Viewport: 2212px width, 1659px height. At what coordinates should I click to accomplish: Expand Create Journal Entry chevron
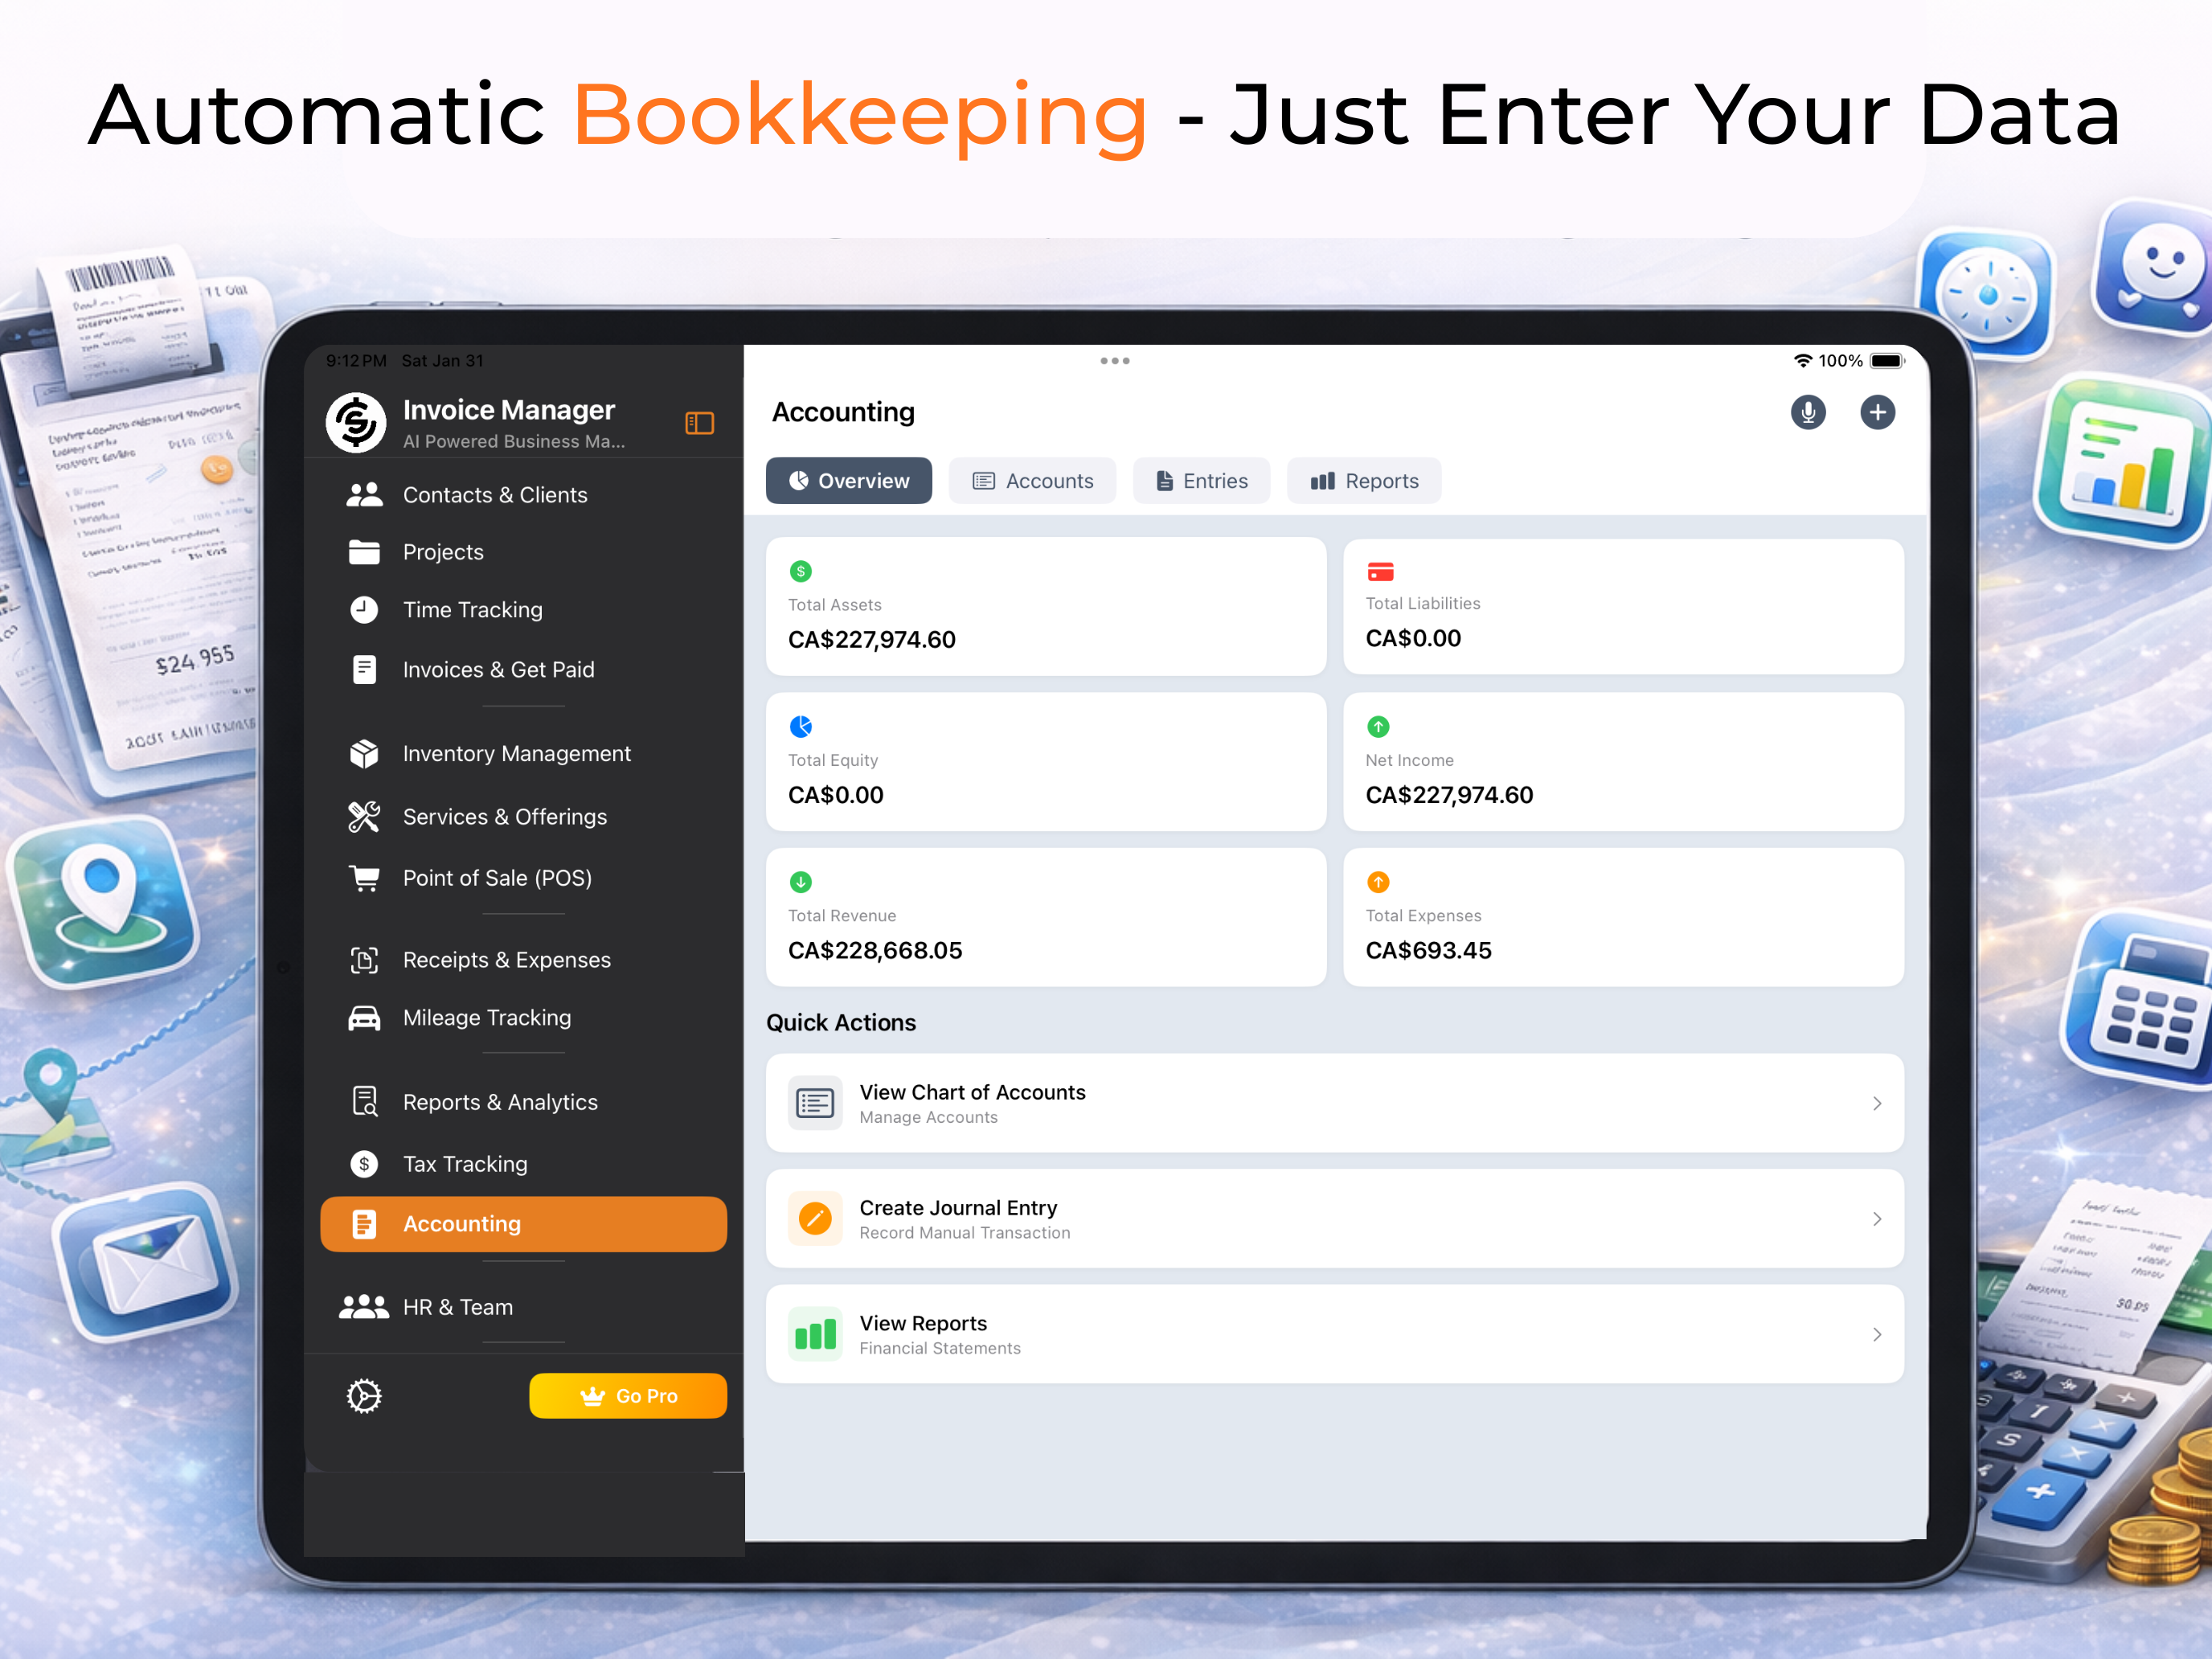coord(1876,1219)
